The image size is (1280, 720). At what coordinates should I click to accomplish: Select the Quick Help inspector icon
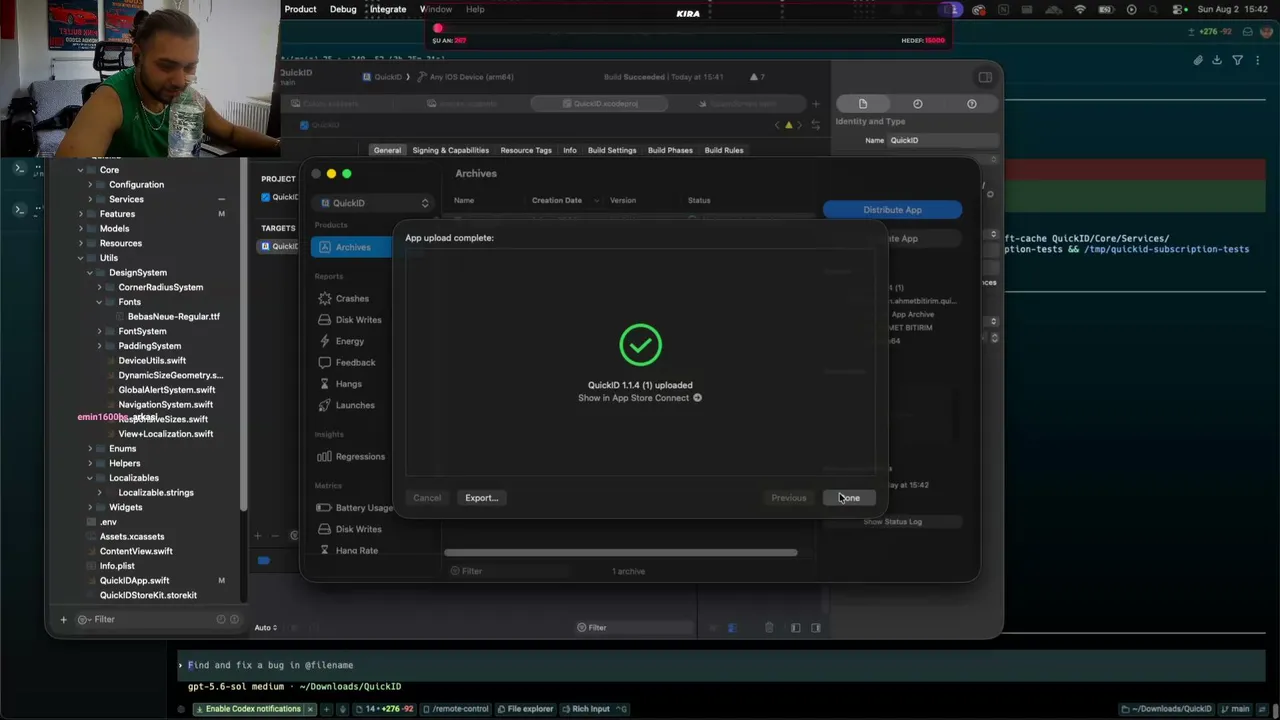point(971,104)
